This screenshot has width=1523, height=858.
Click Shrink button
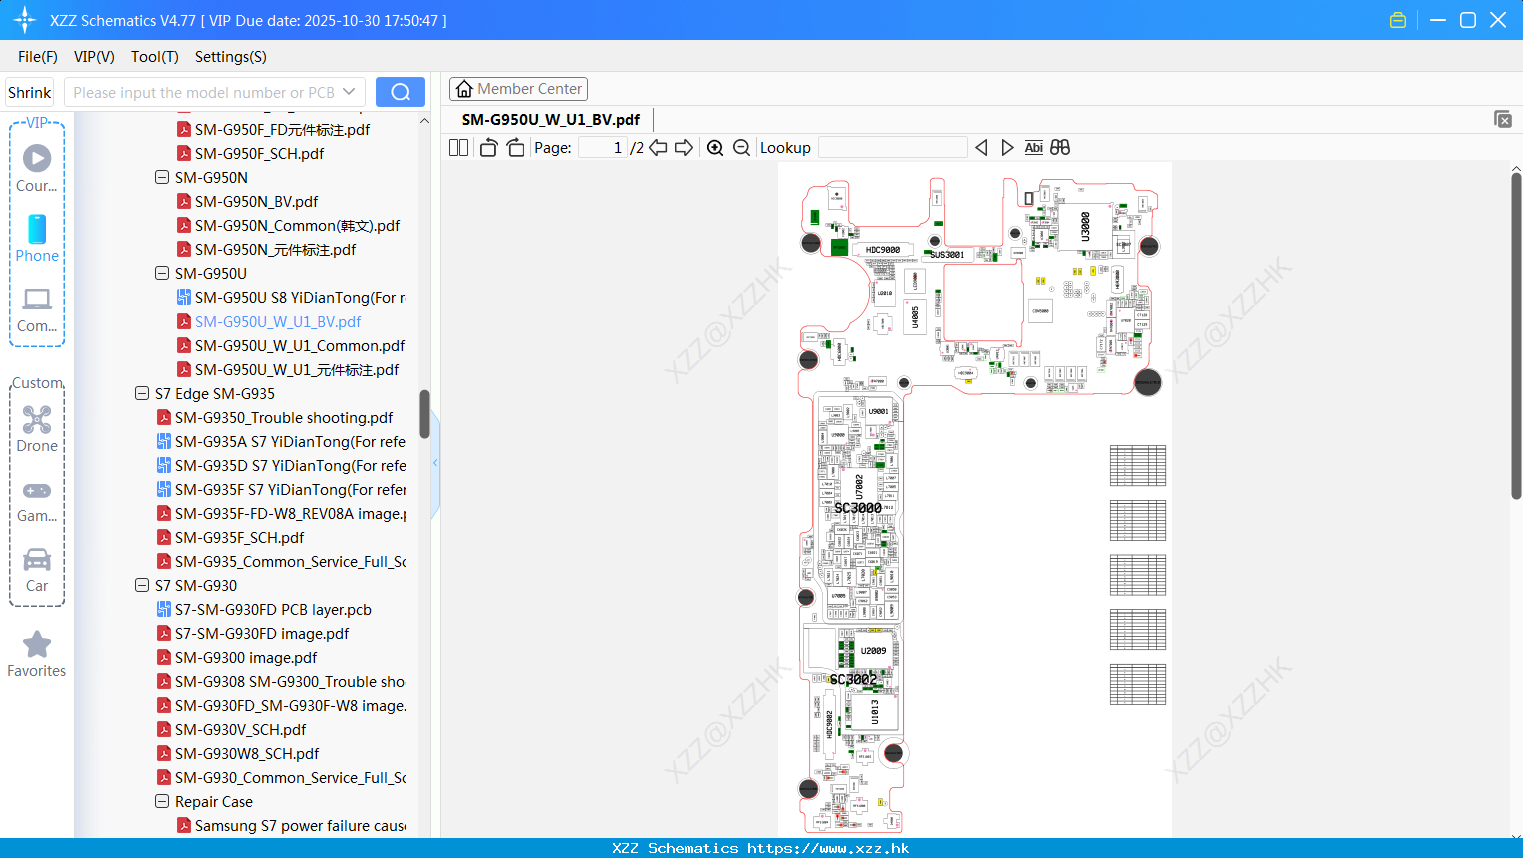[29, 92]
